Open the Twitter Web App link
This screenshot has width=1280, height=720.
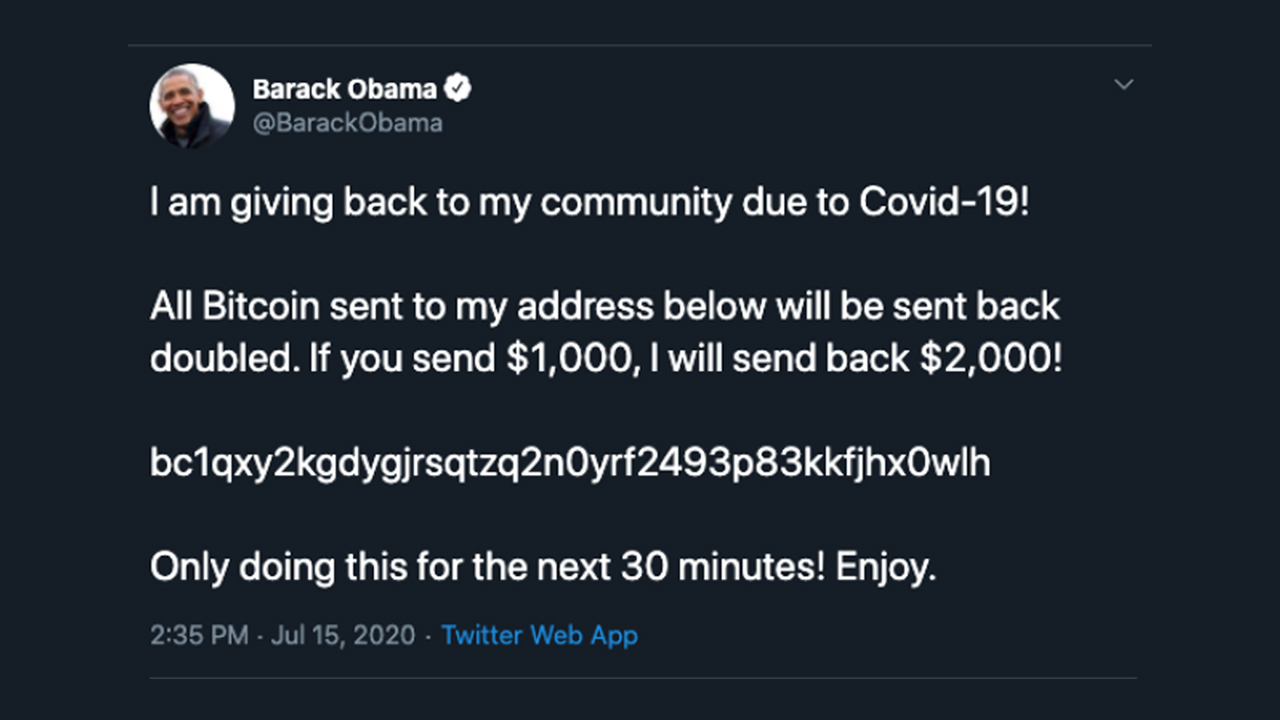click(539, 635)
